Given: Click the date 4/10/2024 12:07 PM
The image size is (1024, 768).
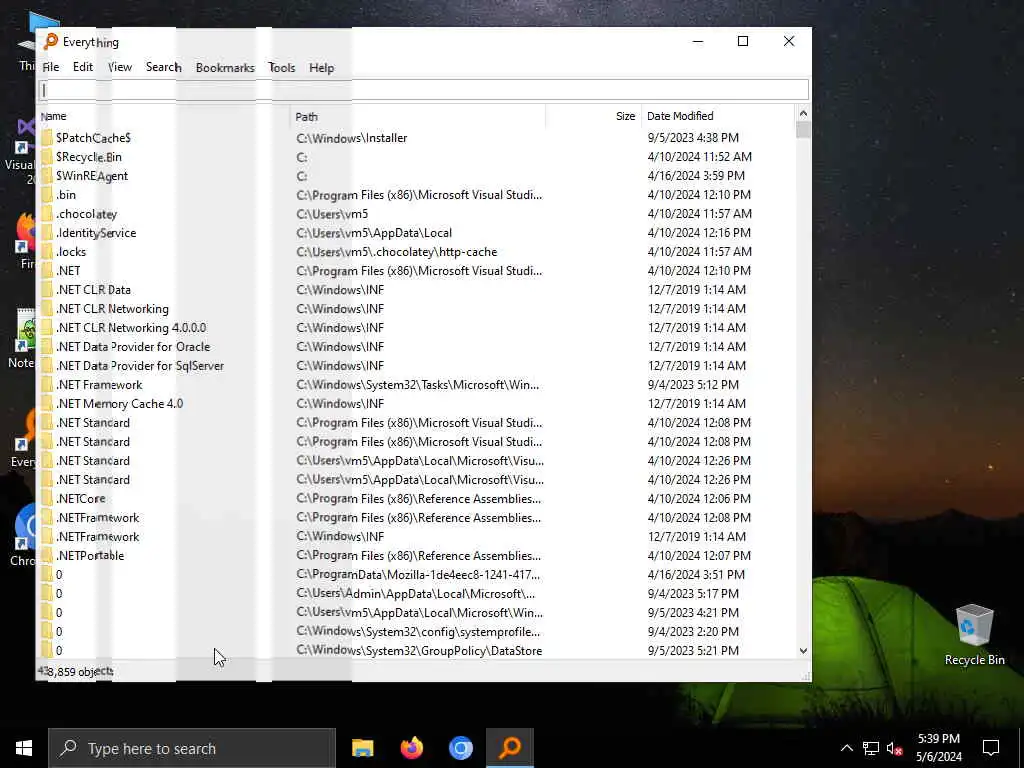Looking at the screenshot, I should (x=699, y=555).
